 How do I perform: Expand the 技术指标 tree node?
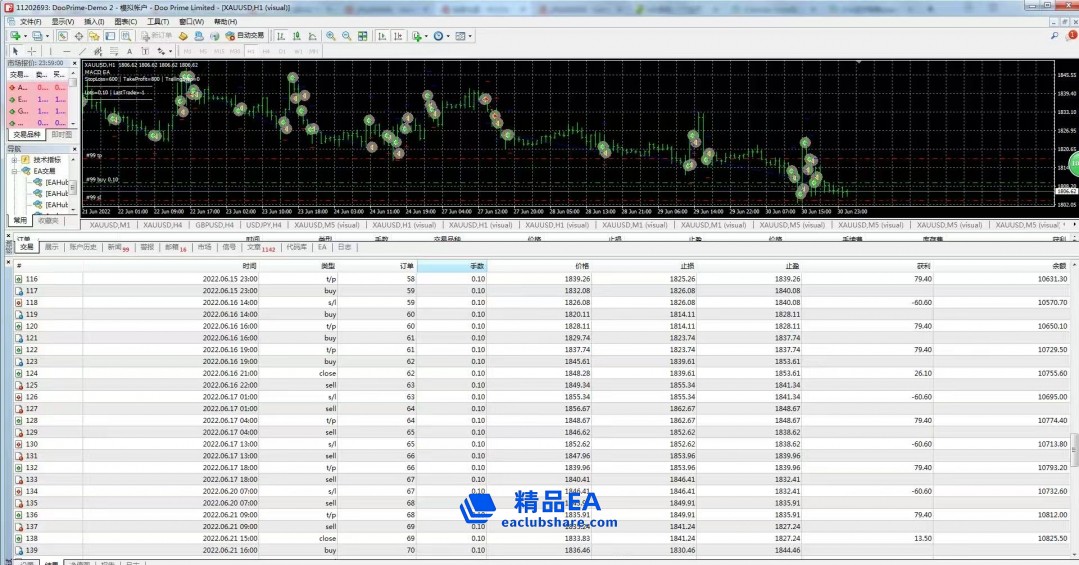(13, 159)
